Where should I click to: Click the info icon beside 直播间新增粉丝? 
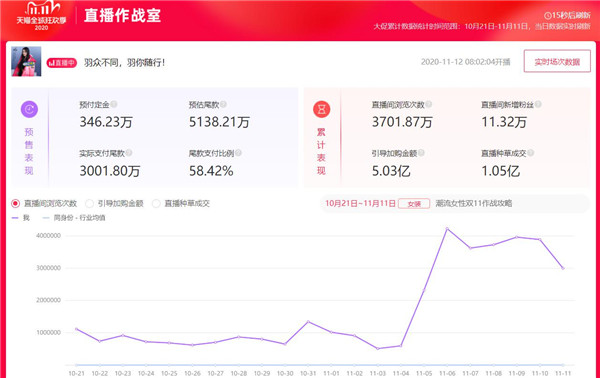[x=538, y=104]
